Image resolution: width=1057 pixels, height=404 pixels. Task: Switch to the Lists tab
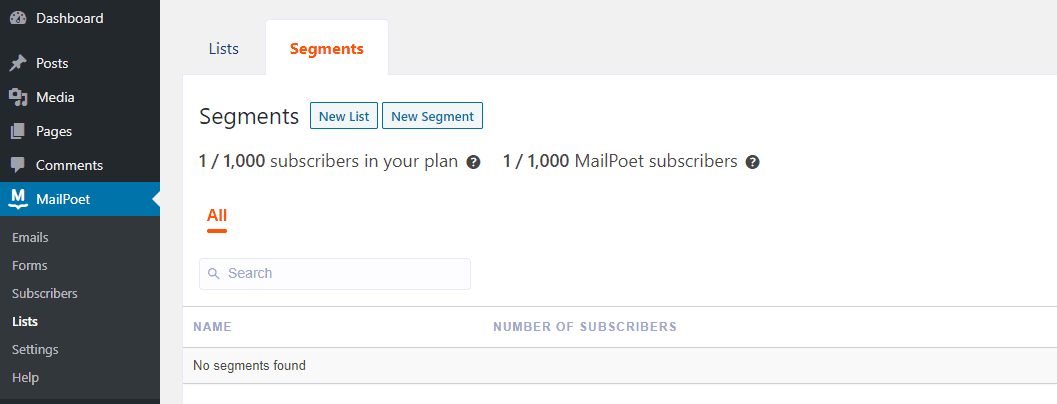[224, 48]
